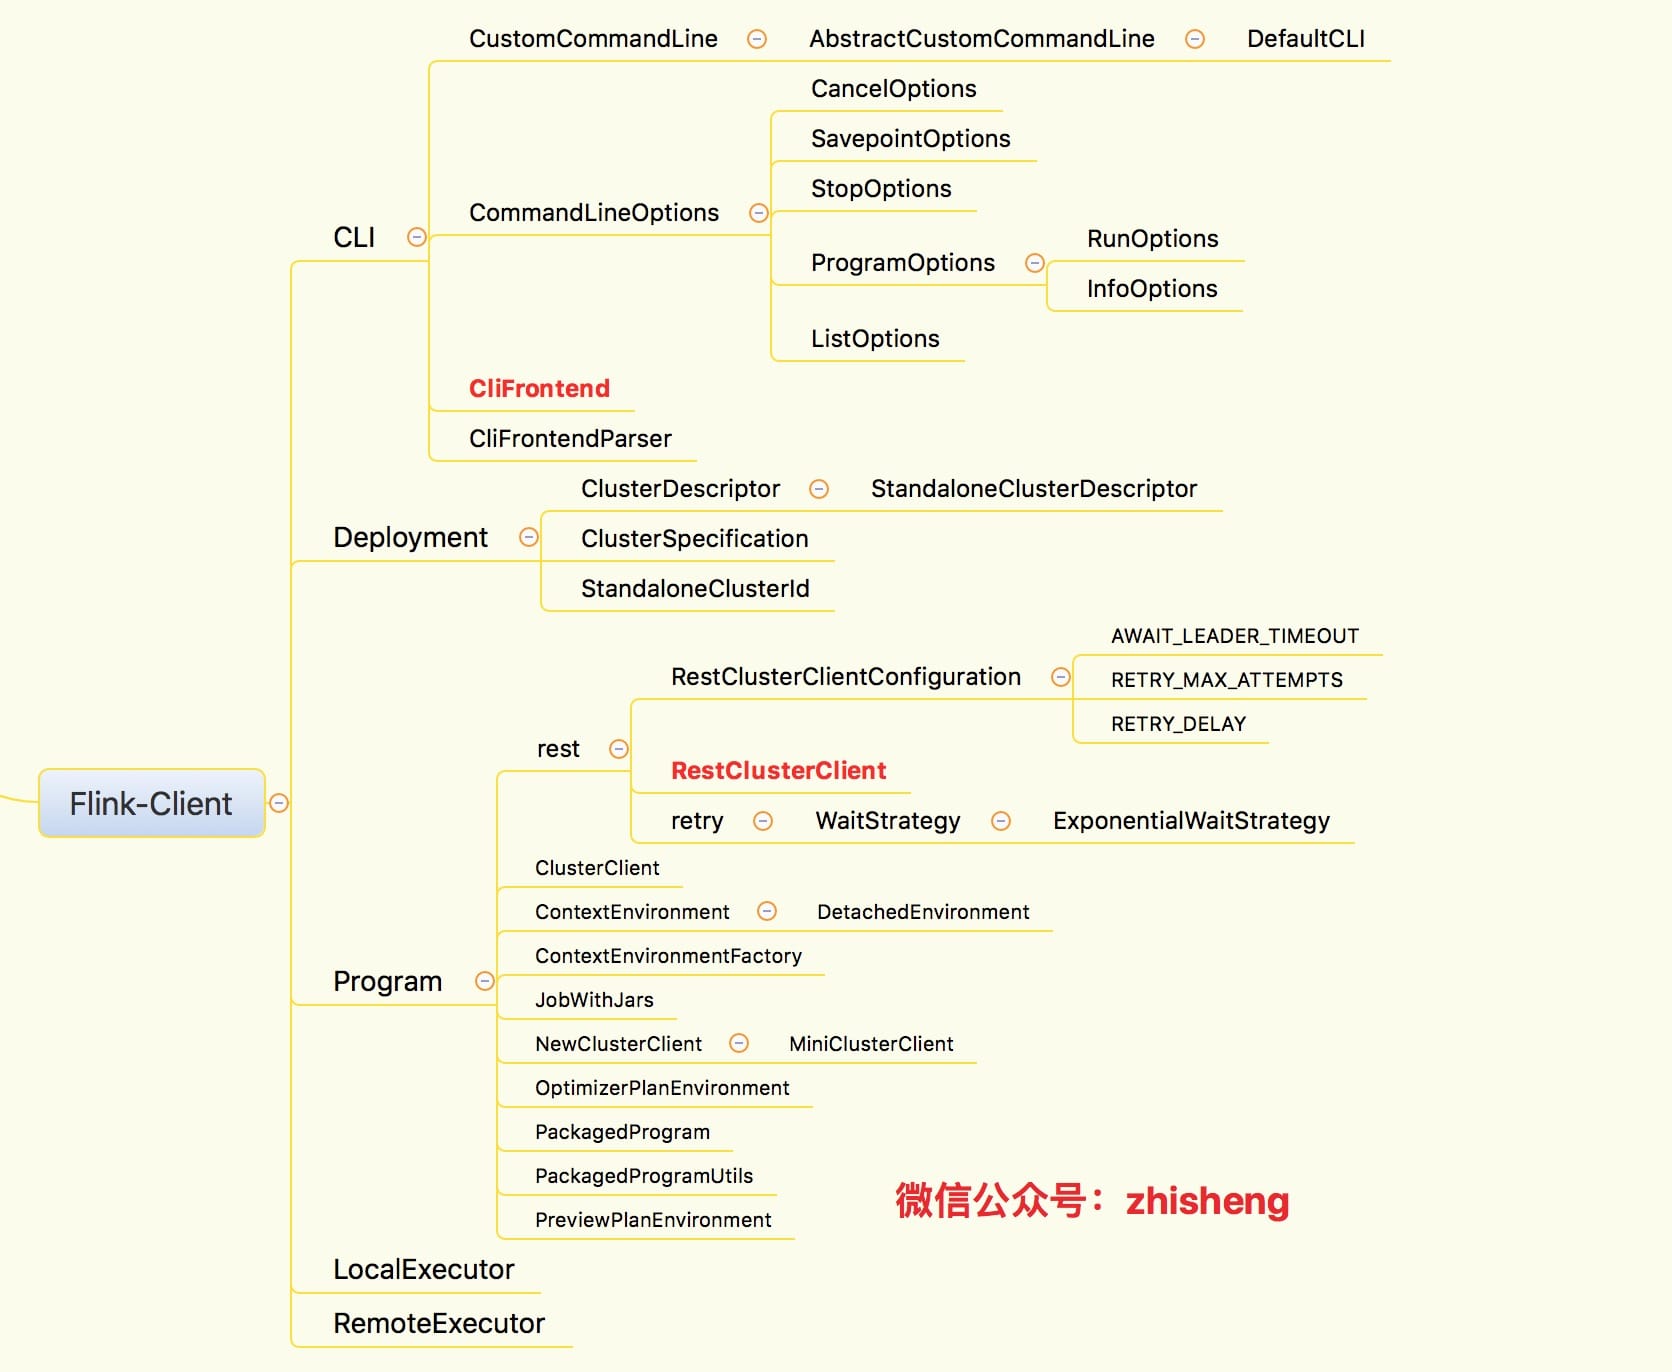The image size is (1672, 1372).
Task: Select the MiniClusterClient topic
Action: point(871,1044)
